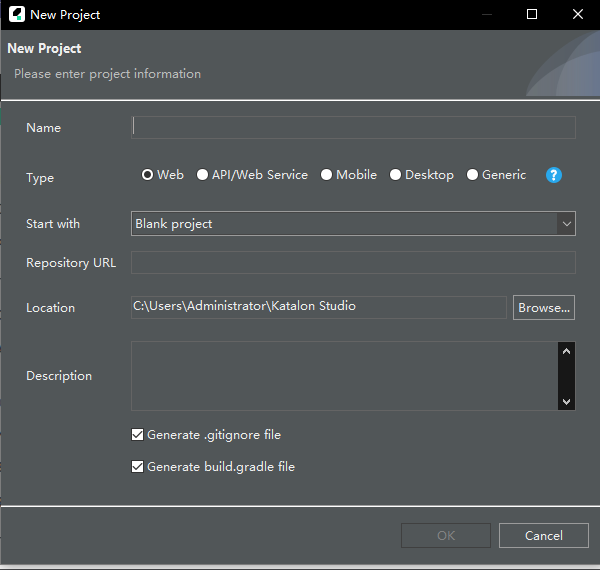Open the project type help icon
This screenshot has height=570, width=600.
click(553, 175)
